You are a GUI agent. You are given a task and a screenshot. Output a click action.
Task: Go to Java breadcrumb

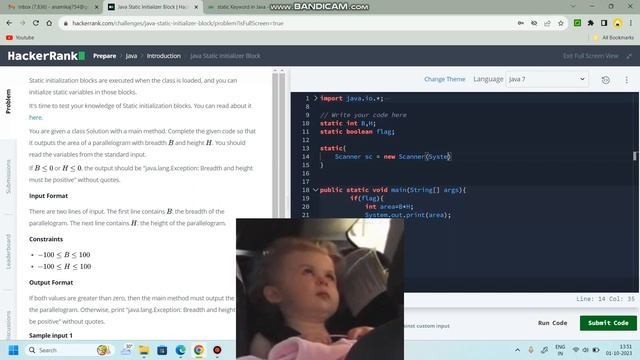click(131, 56)
